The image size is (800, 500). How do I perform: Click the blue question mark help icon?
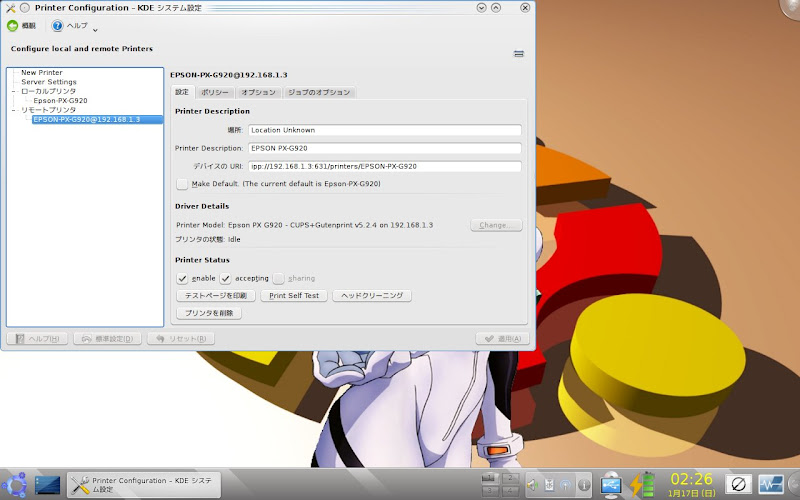(x=57, y=26)
